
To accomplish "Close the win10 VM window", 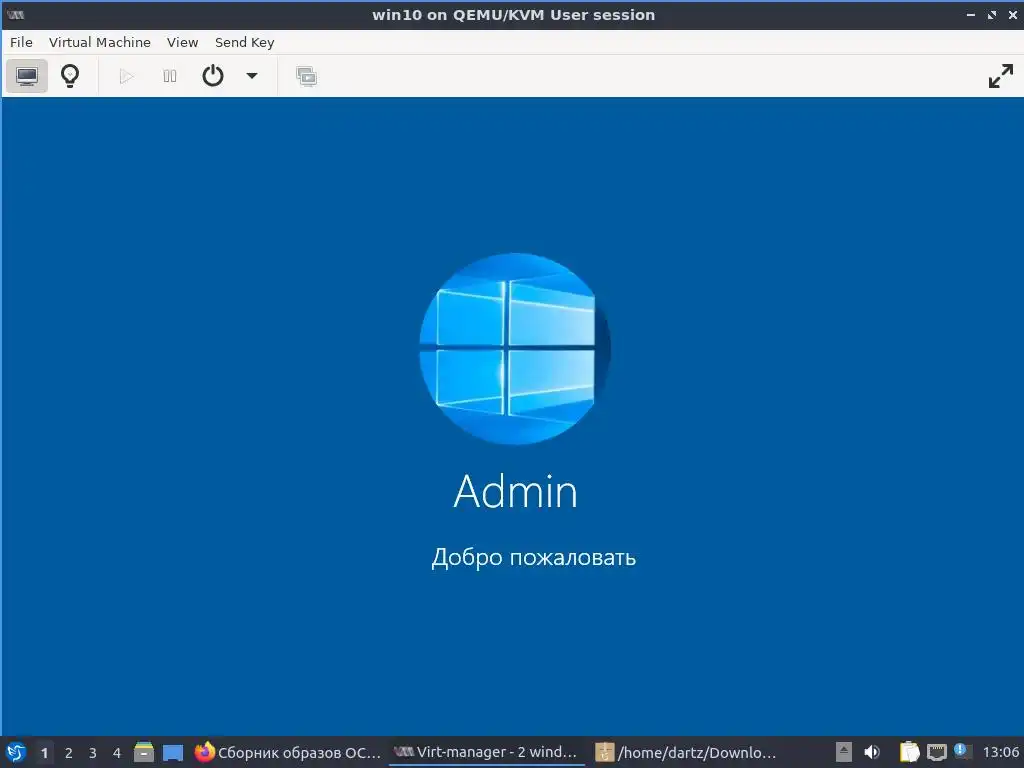I will click(1013, 14).
